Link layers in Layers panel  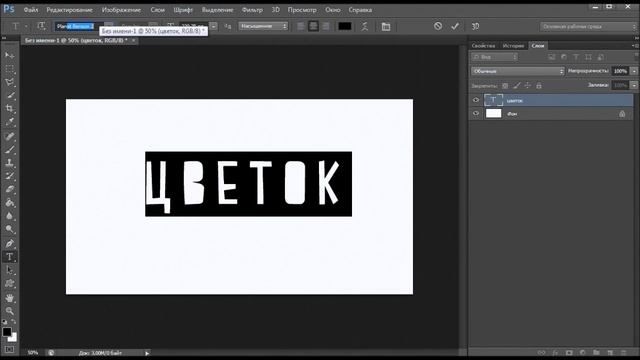coord(541,352)
